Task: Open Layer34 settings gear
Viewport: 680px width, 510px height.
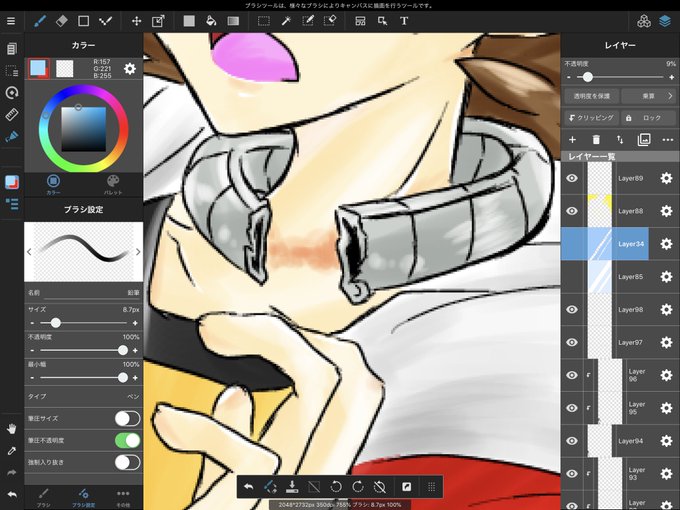Action: coord(666,244)
